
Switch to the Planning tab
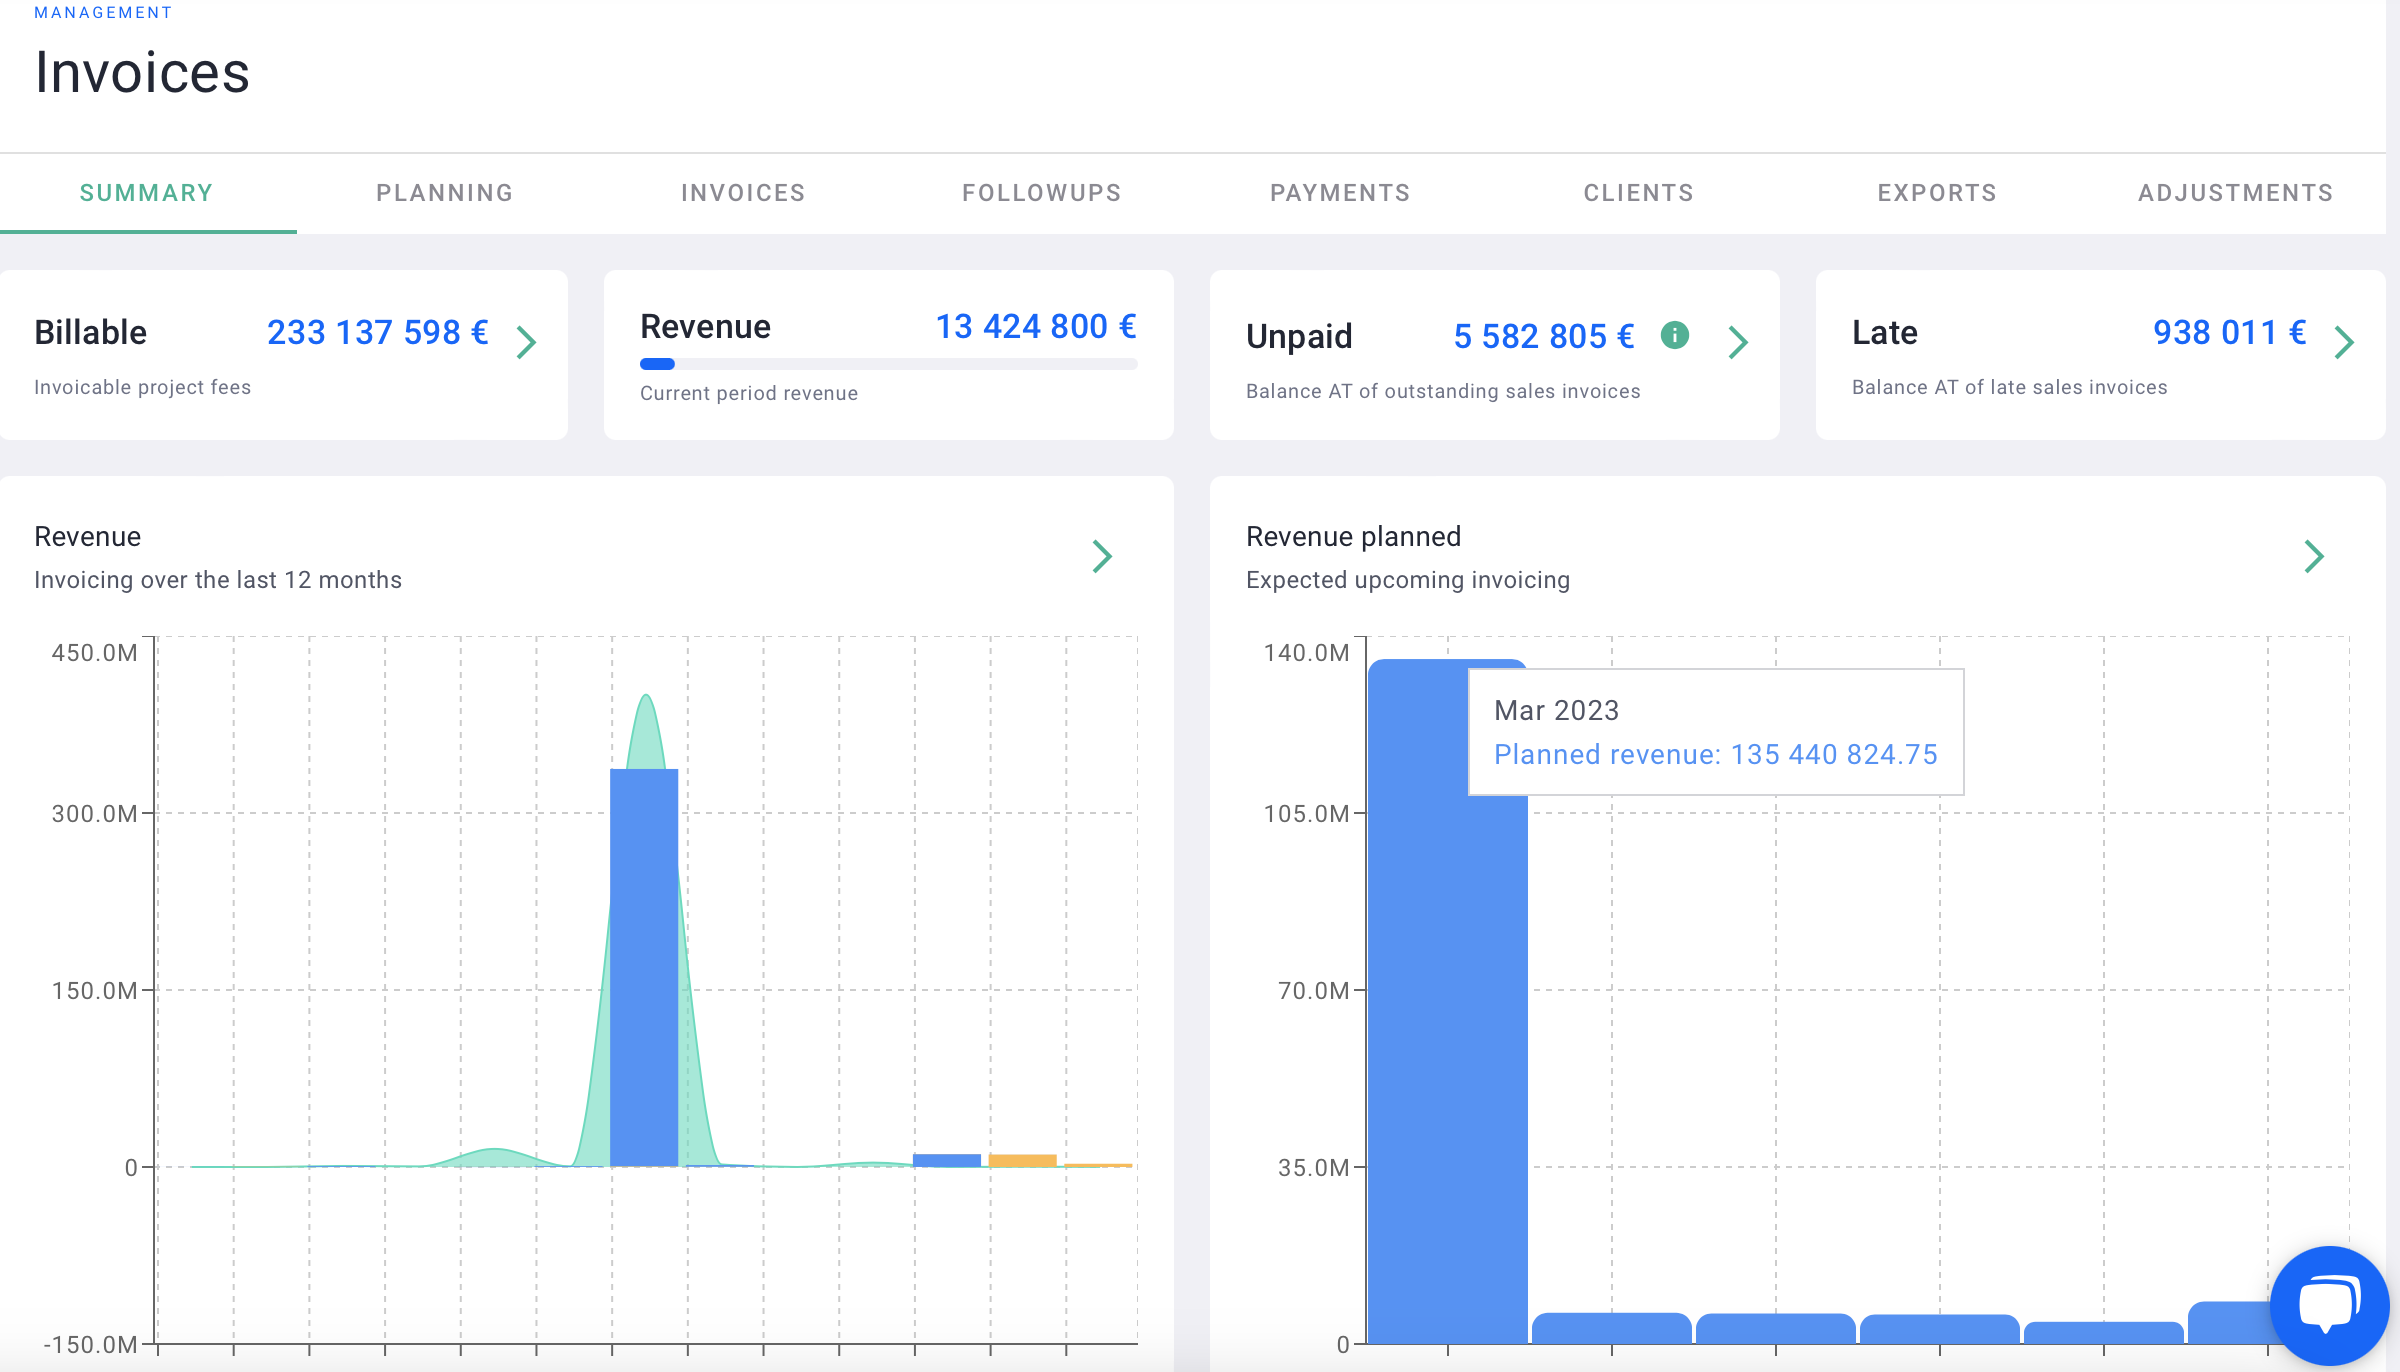447,193
